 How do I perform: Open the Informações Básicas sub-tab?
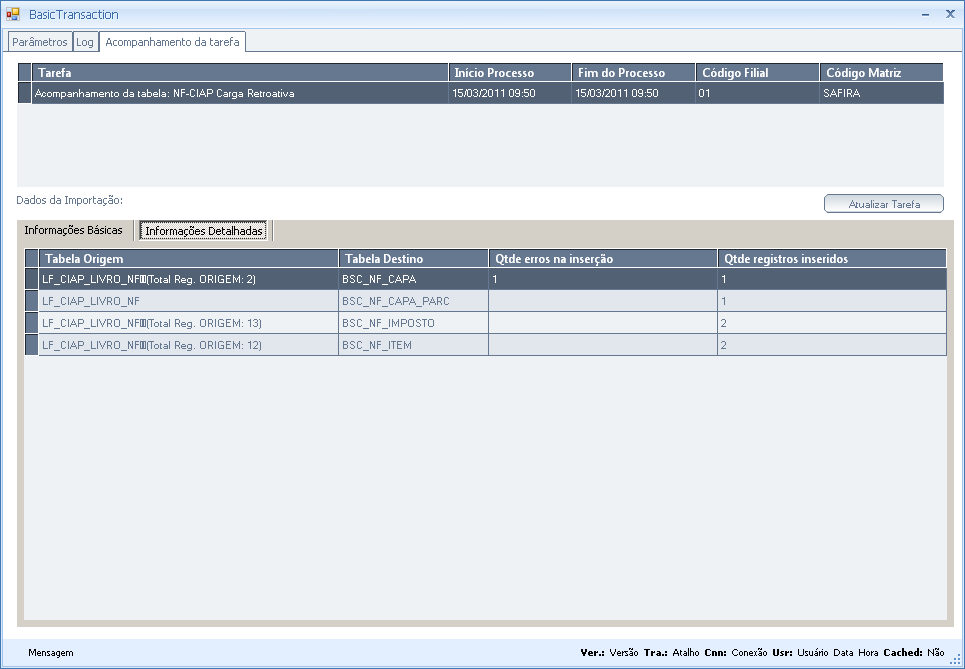point(73,230)
